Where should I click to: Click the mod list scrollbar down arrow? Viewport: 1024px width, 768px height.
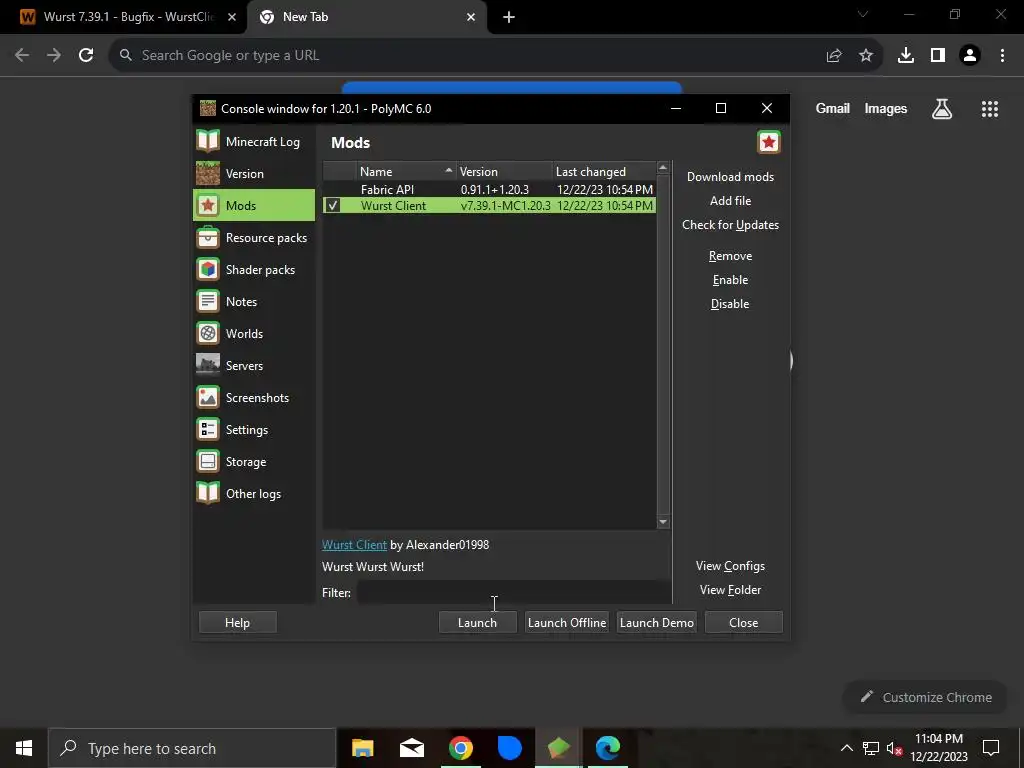[x=664, y=522]
